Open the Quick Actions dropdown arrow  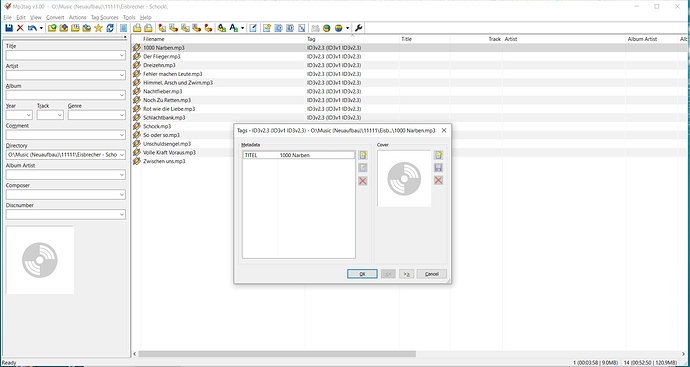click(x=242, y=28)
